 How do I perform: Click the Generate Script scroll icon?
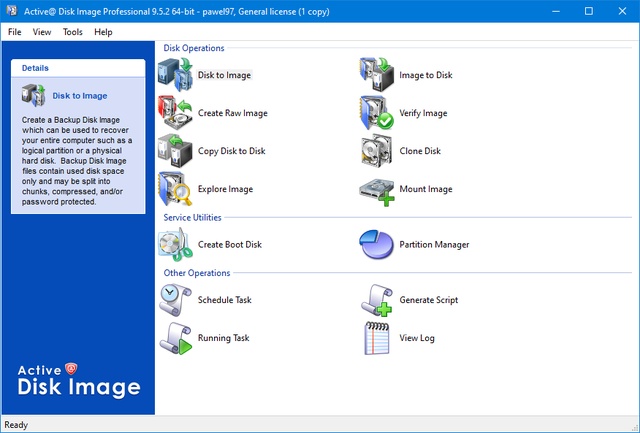(376, 300)
